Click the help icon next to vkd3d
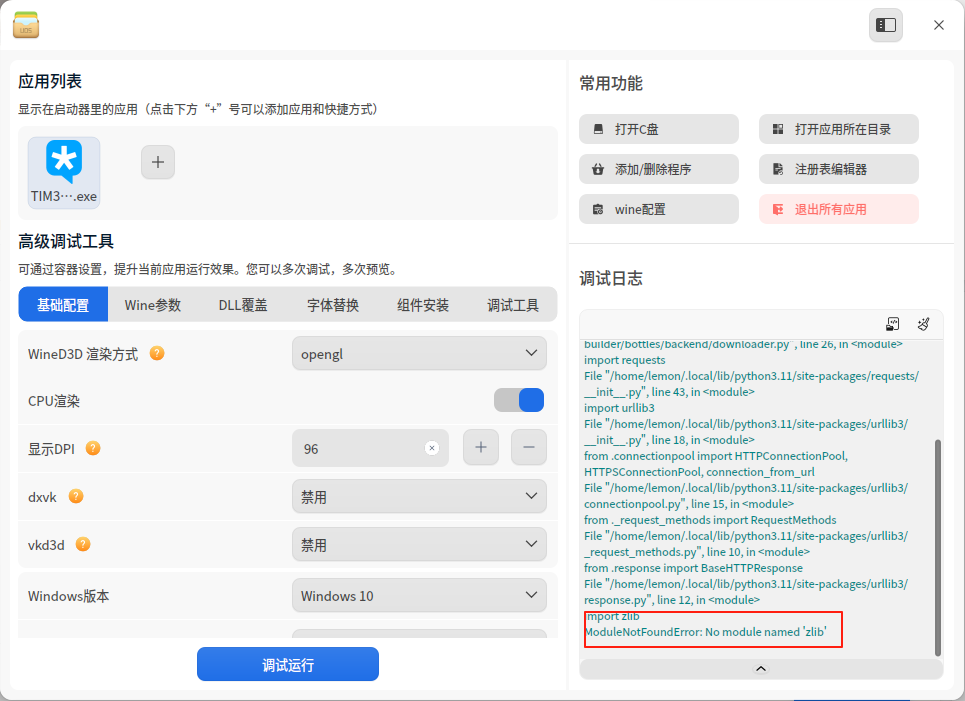The height and width of the screenshot is (701, 965). [x=83, y=544]
